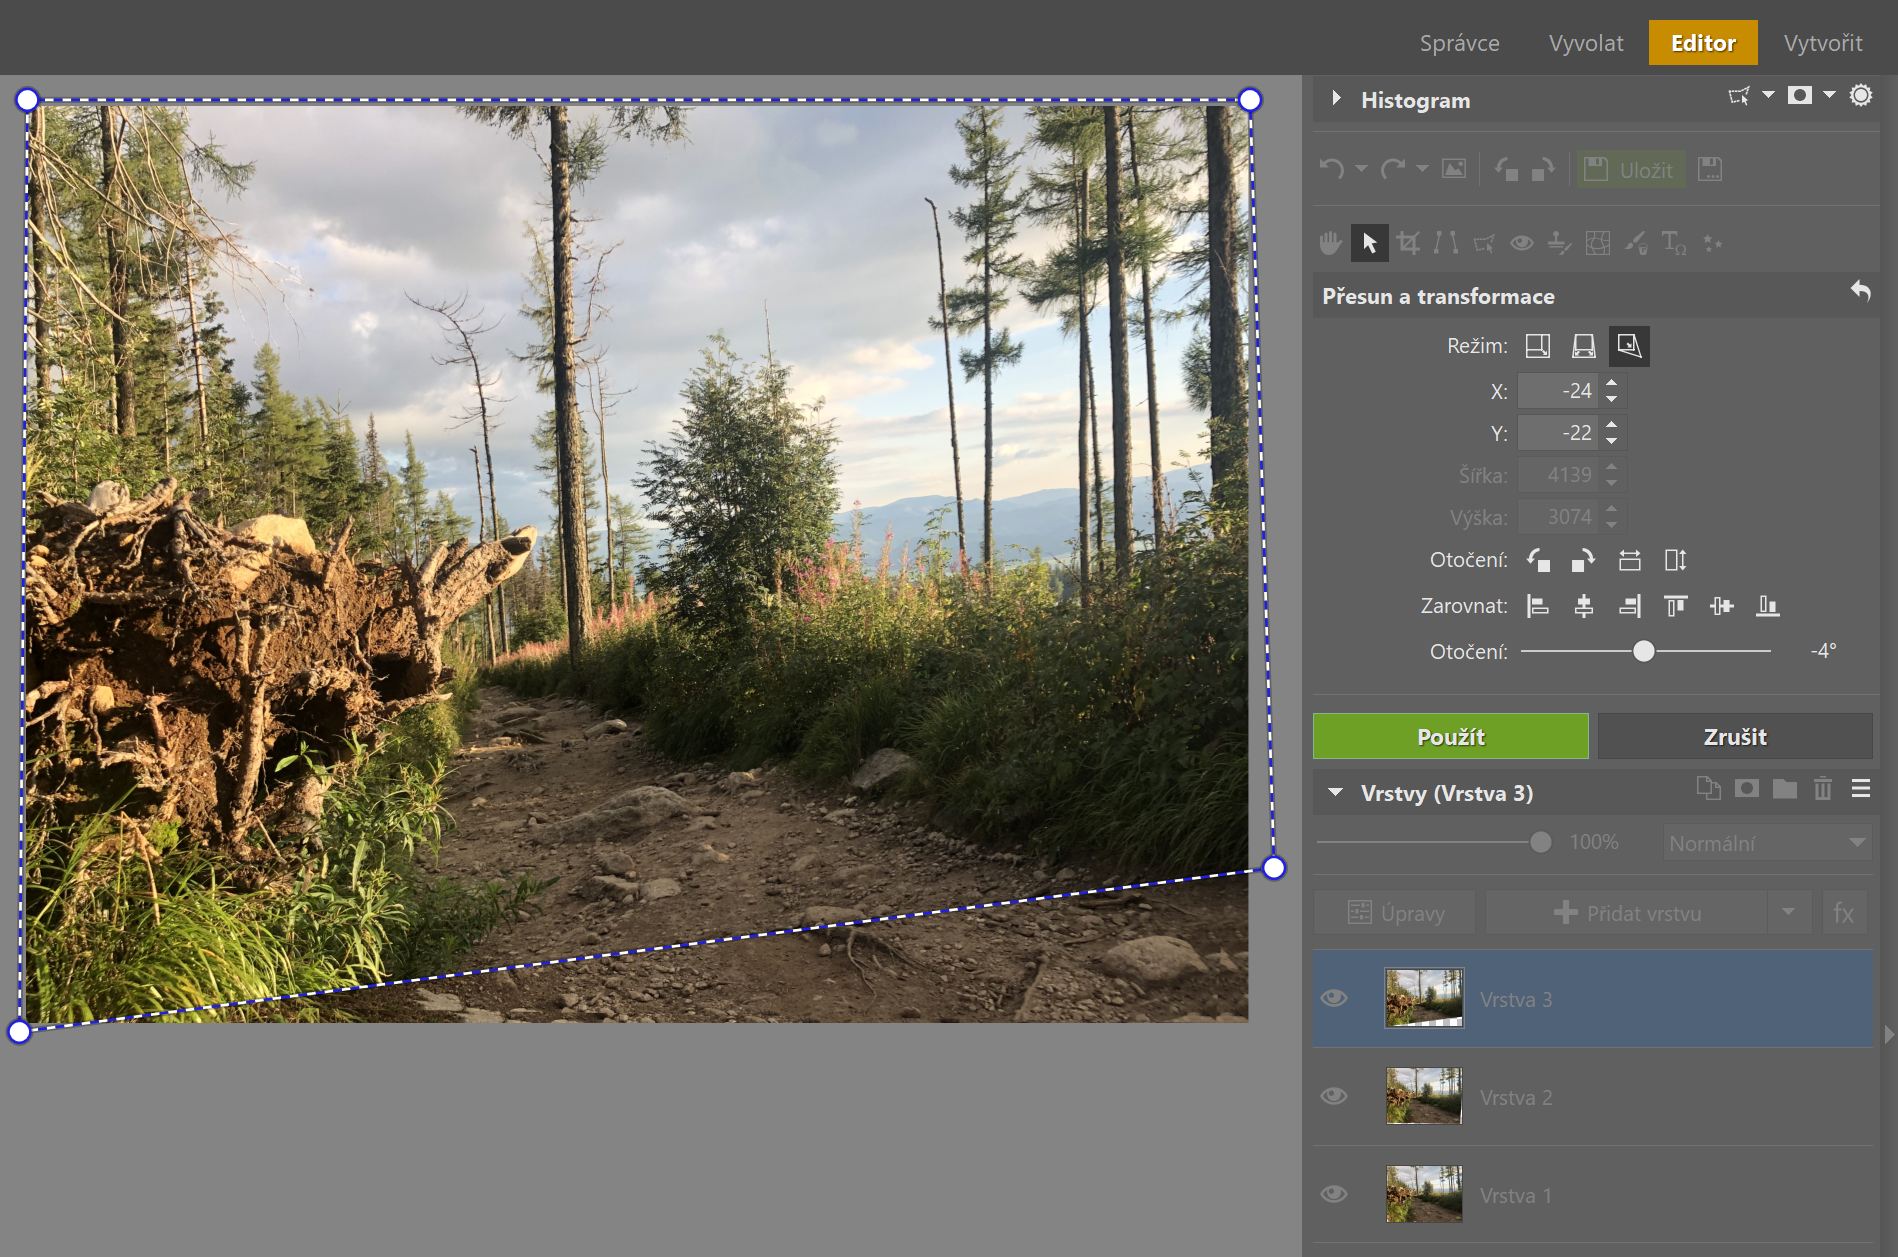Open the redo history dropdown arrow
Screen dimensions: 1898x1257
pyautogui.click(x=1422, y=169)
